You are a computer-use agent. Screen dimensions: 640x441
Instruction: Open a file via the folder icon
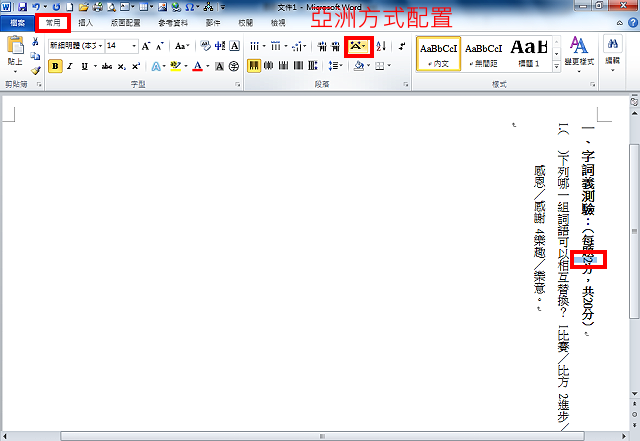tap(84, 7)
